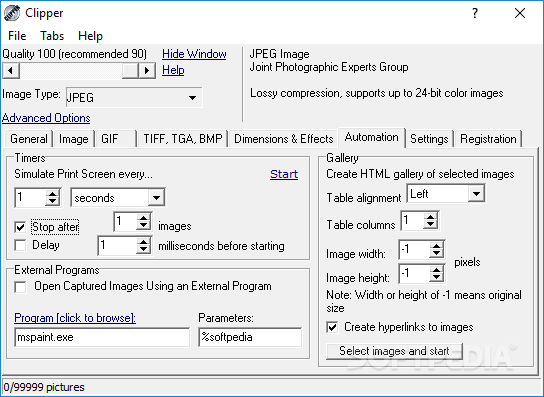Decrease the Image height value

(436, 277)
